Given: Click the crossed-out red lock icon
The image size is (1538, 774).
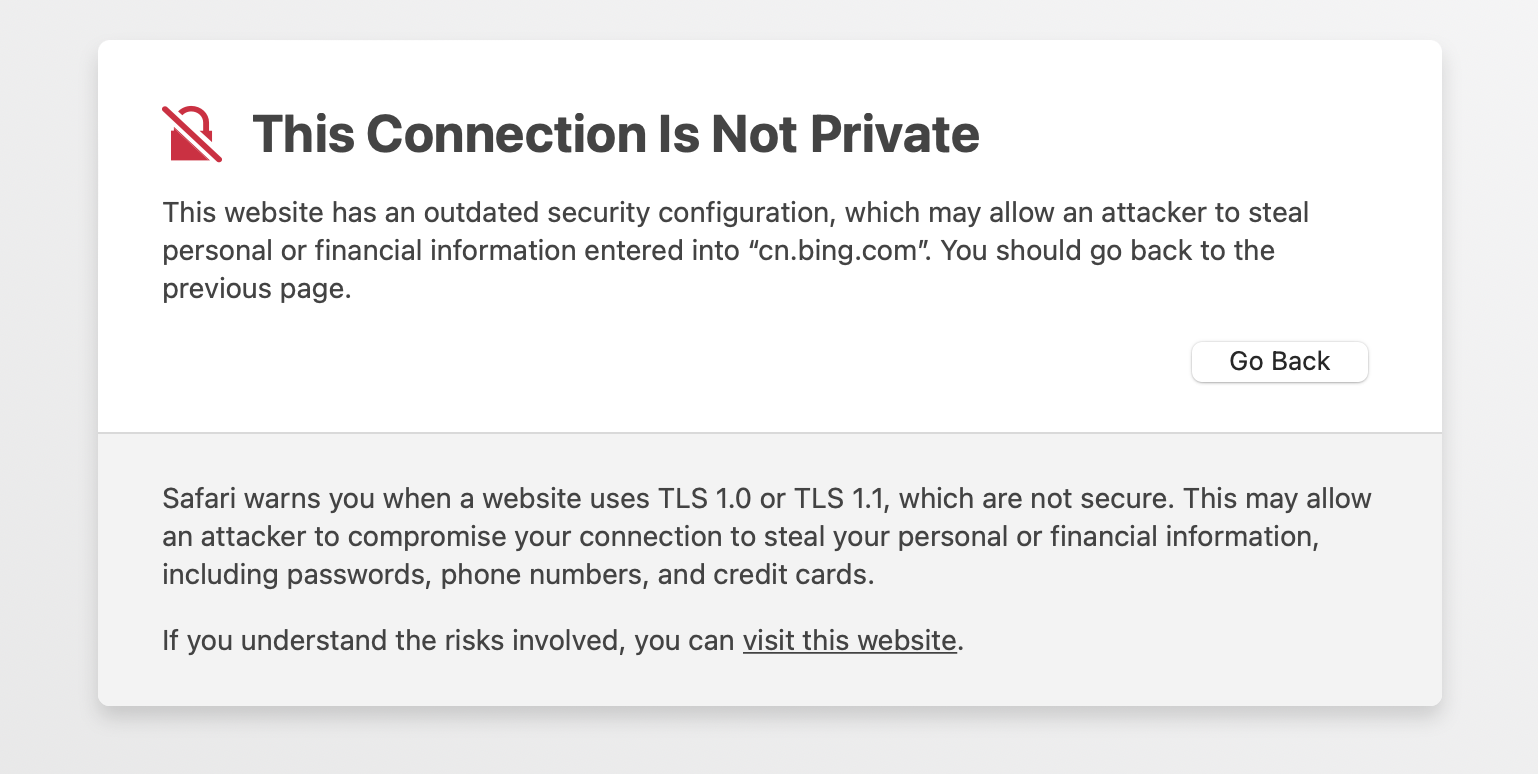Looking at the screenshot, I should pyautogui.click(x=191, y=134).
